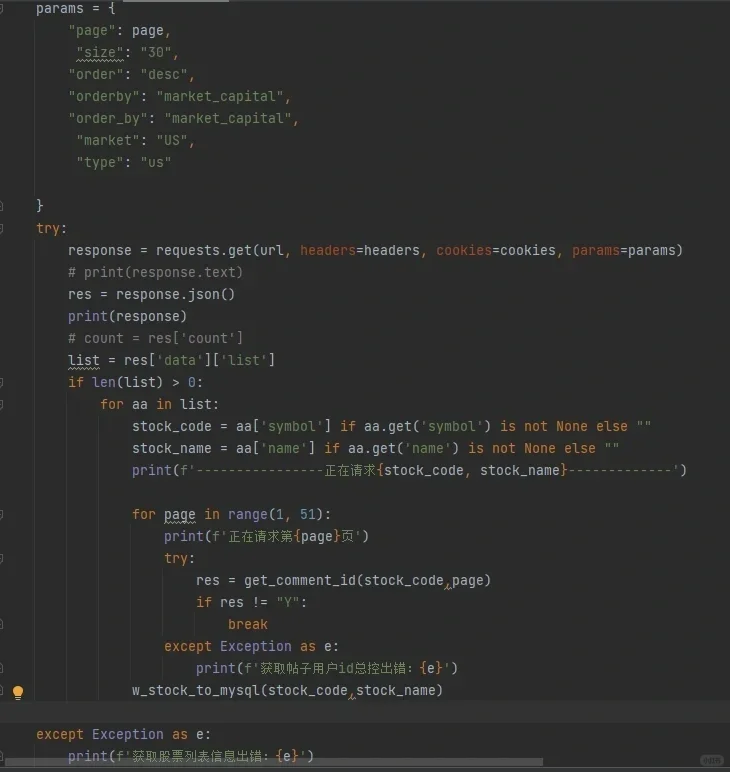Screen dimensions: 730x772
Task: Click the '获取帖子用户id总控出错' message
Action: (x=332, y=669)
